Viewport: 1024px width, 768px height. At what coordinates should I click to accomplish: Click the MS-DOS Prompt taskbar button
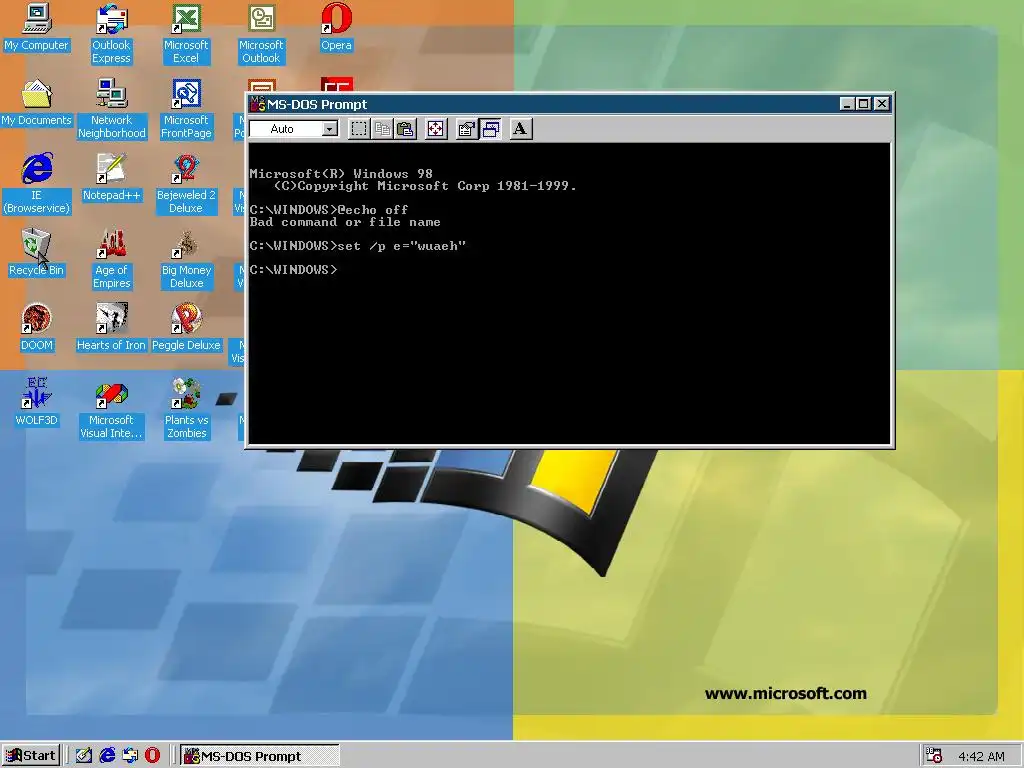pos(259,756)
